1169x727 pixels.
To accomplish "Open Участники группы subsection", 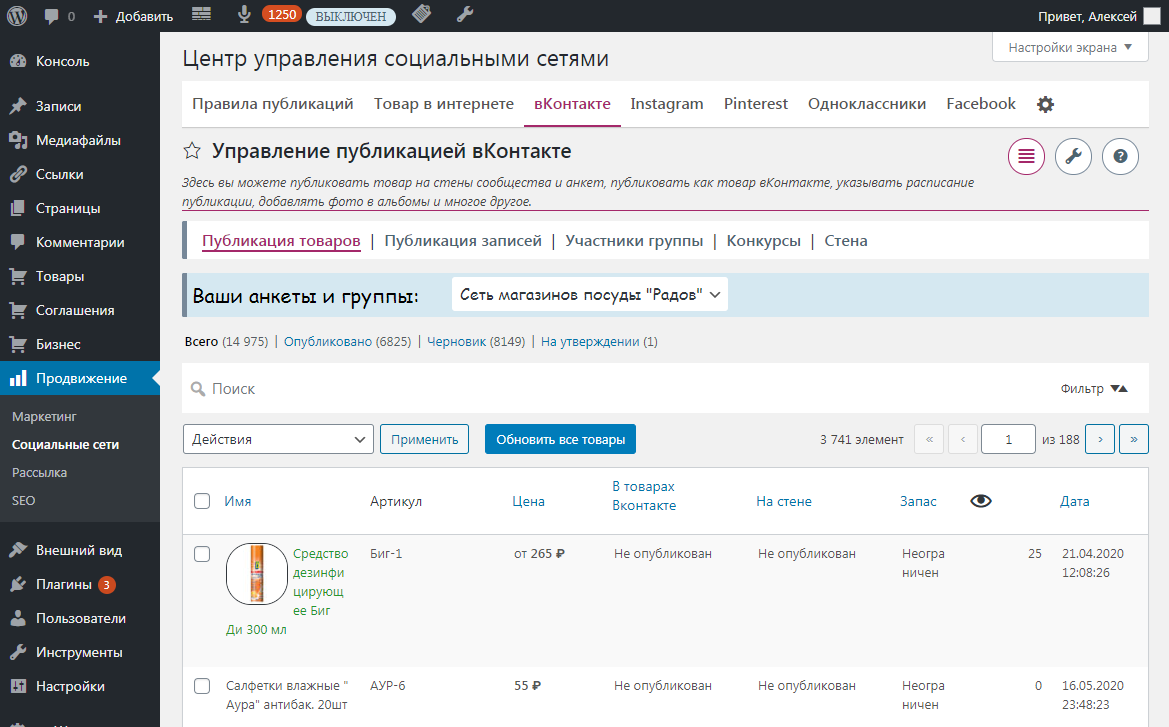I will [634, 241].
